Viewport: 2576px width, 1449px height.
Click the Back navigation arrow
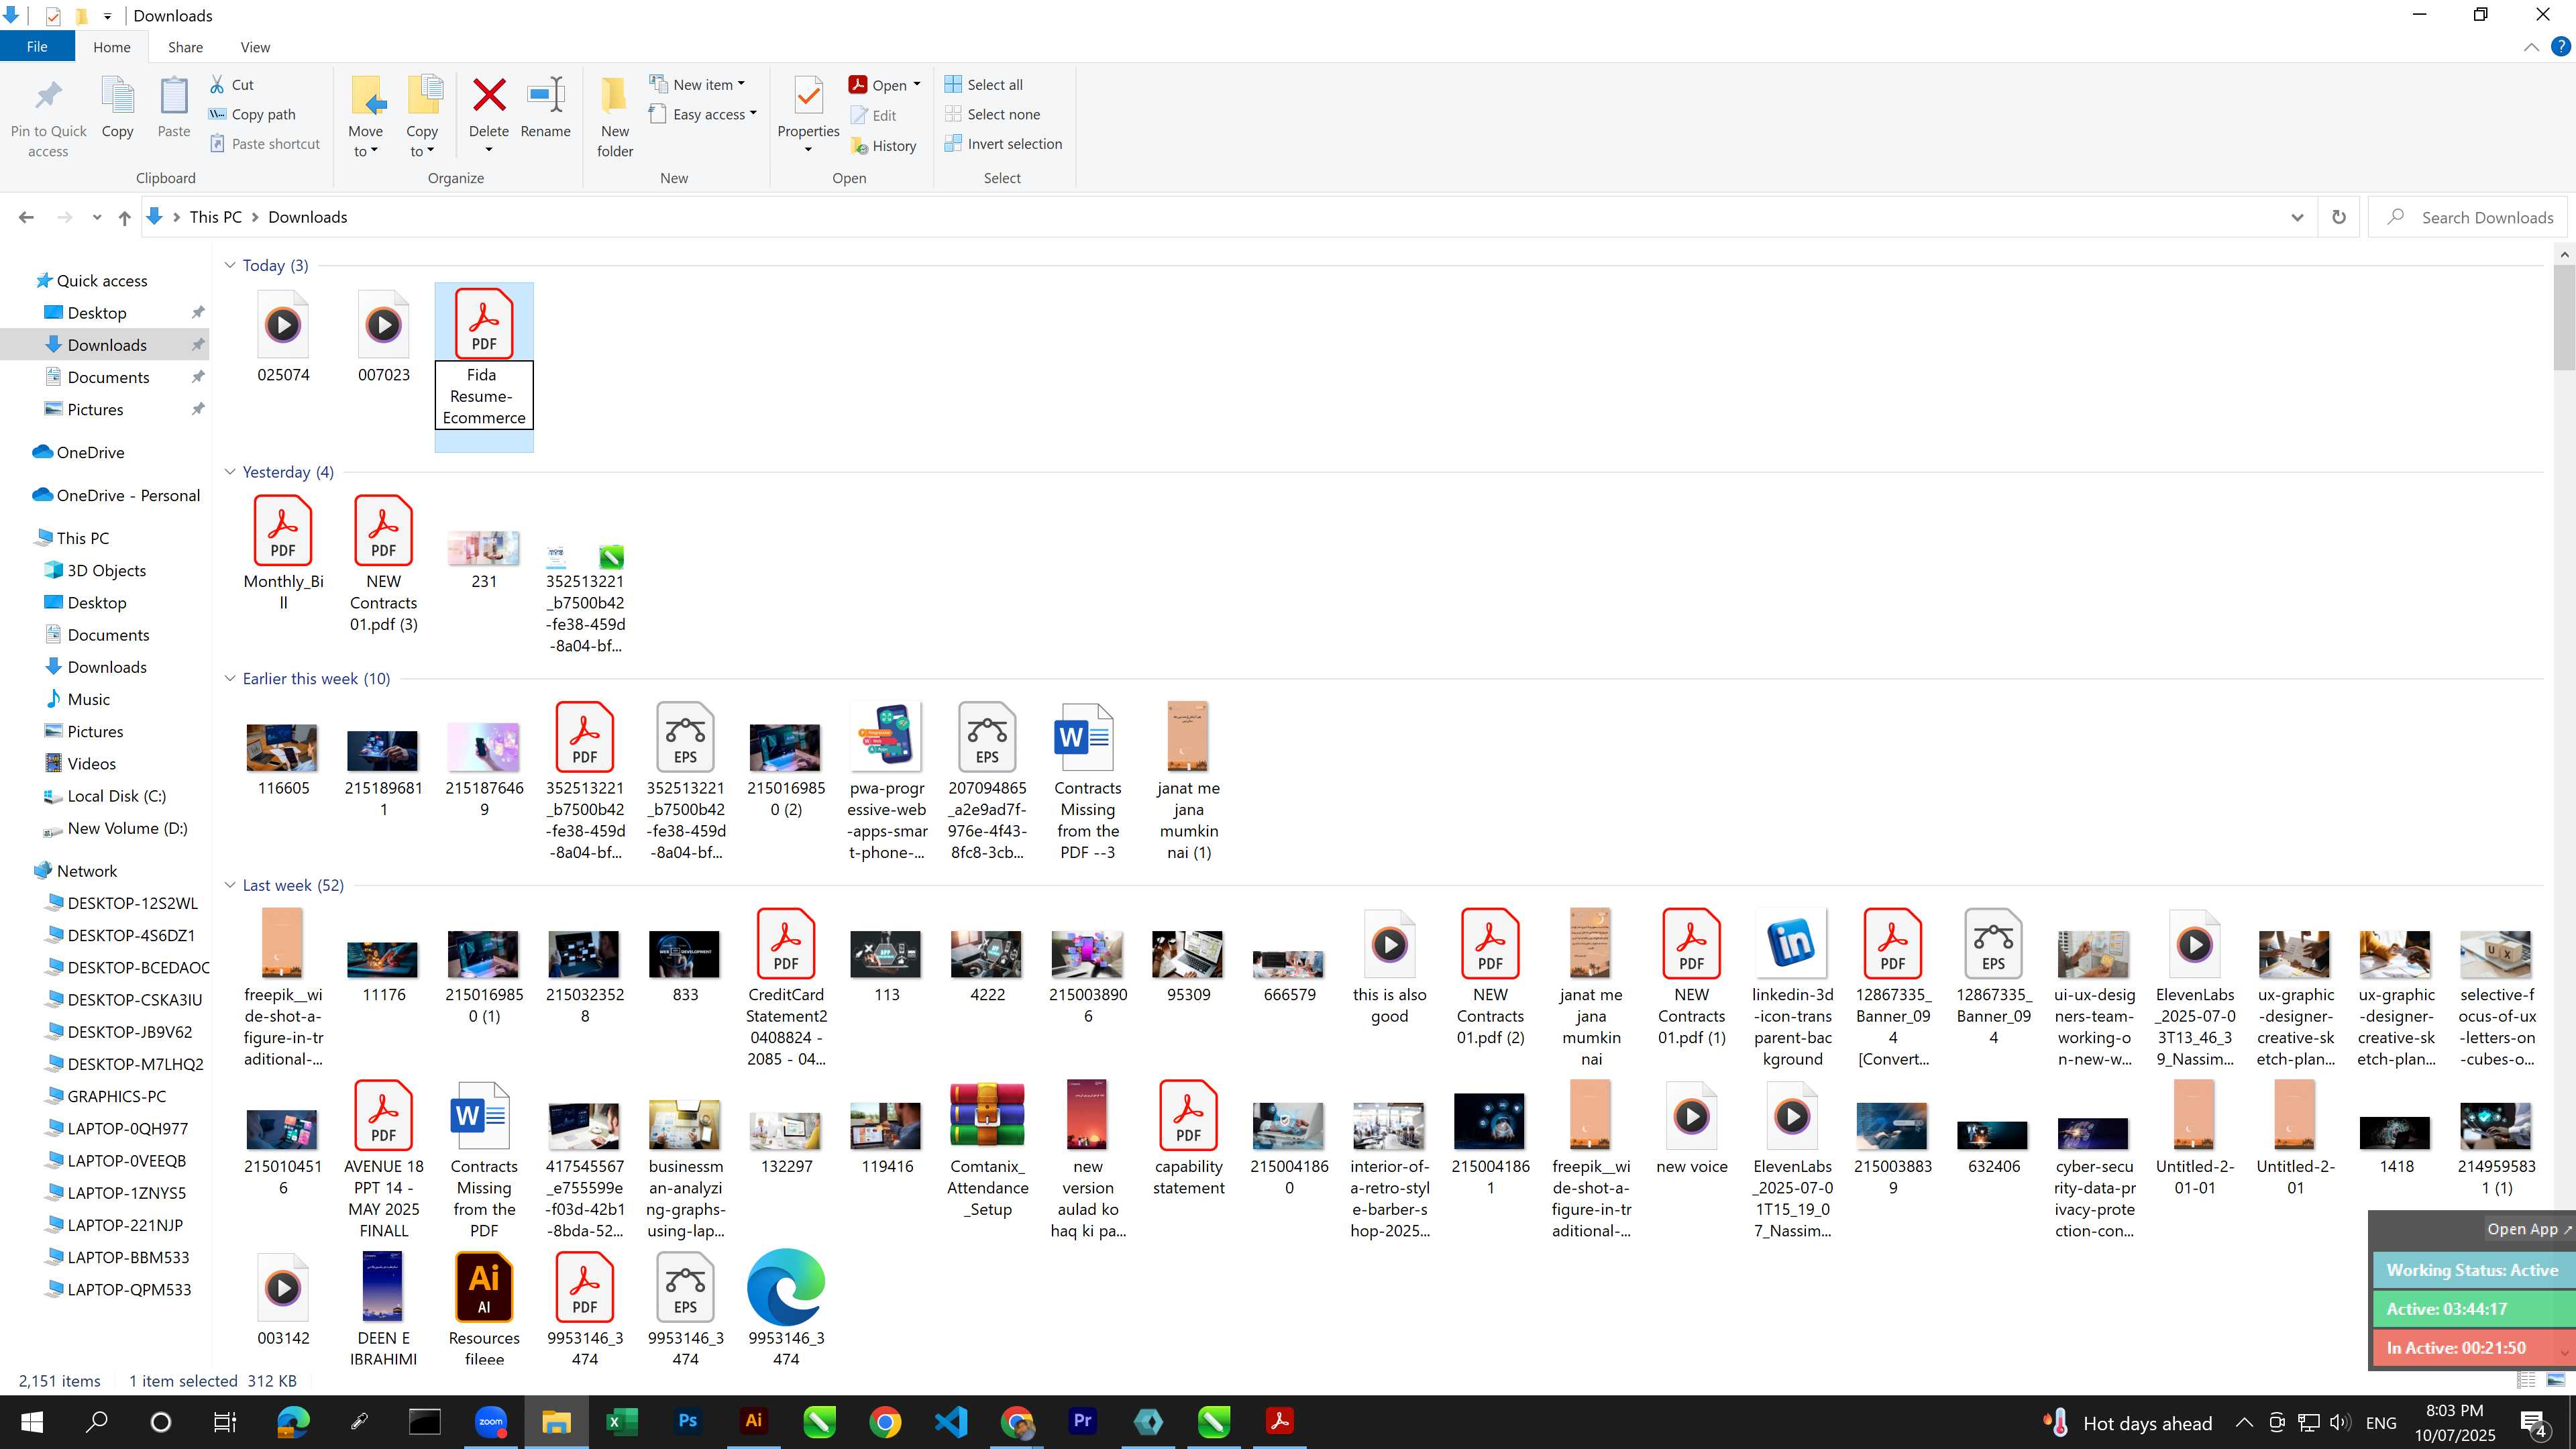(x=26, y=217)
